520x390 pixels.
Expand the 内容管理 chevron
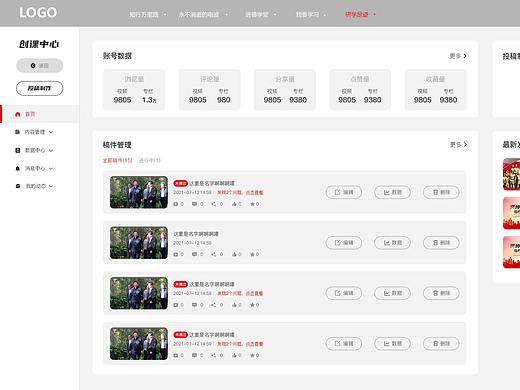(51, 132)
